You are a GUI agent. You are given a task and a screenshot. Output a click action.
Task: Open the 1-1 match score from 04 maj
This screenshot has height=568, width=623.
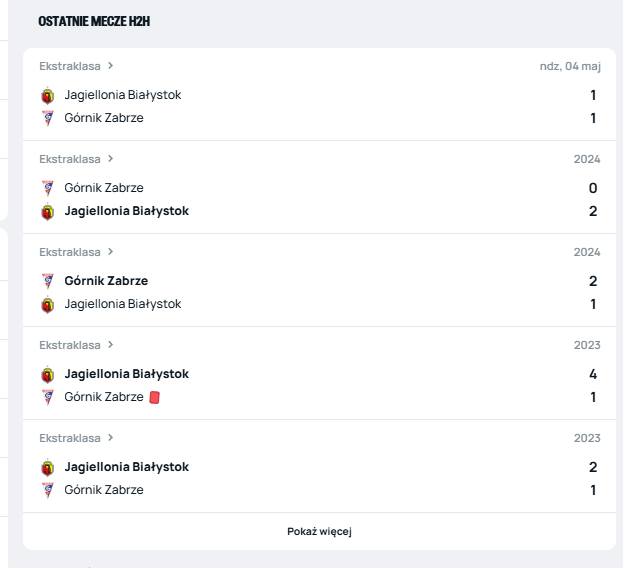point(593,106)
